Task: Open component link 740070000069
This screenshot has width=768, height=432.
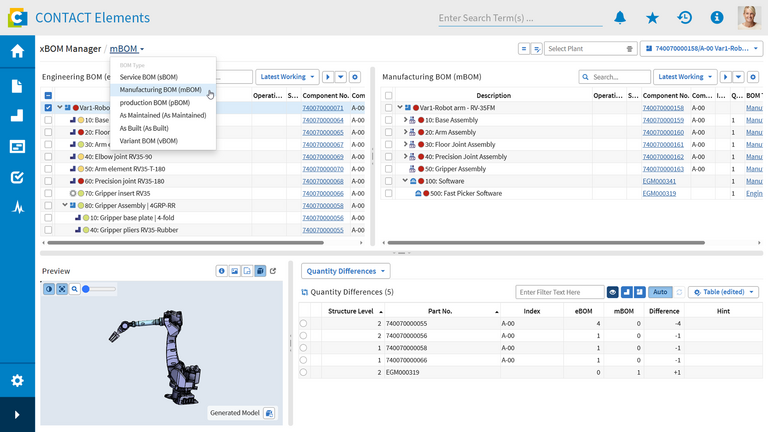Action: [x=323, y=157]
